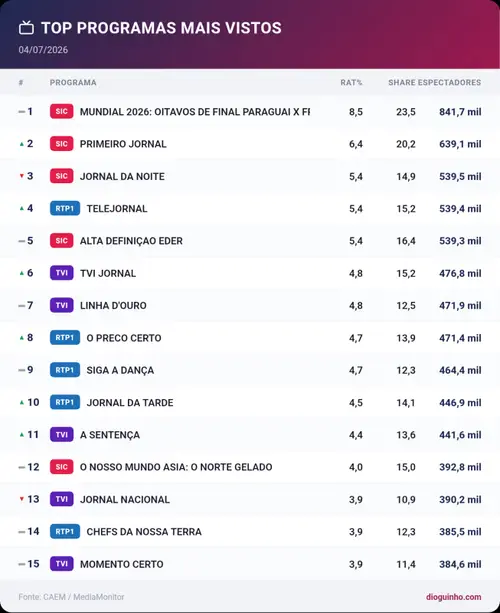The image size is (500, 613).
Task: Click the green up arrow at rank 2
Action: click(x=22, y=144)
